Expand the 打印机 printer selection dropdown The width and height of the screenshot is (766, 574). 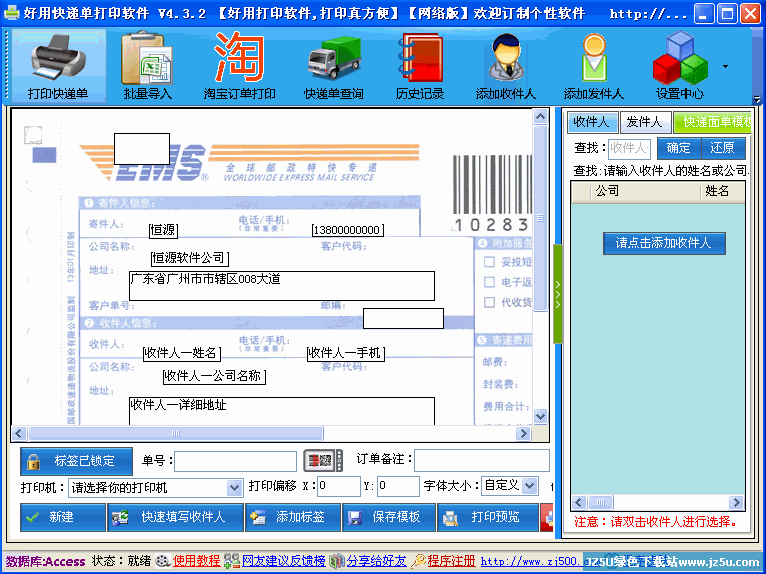pos(235,487)
